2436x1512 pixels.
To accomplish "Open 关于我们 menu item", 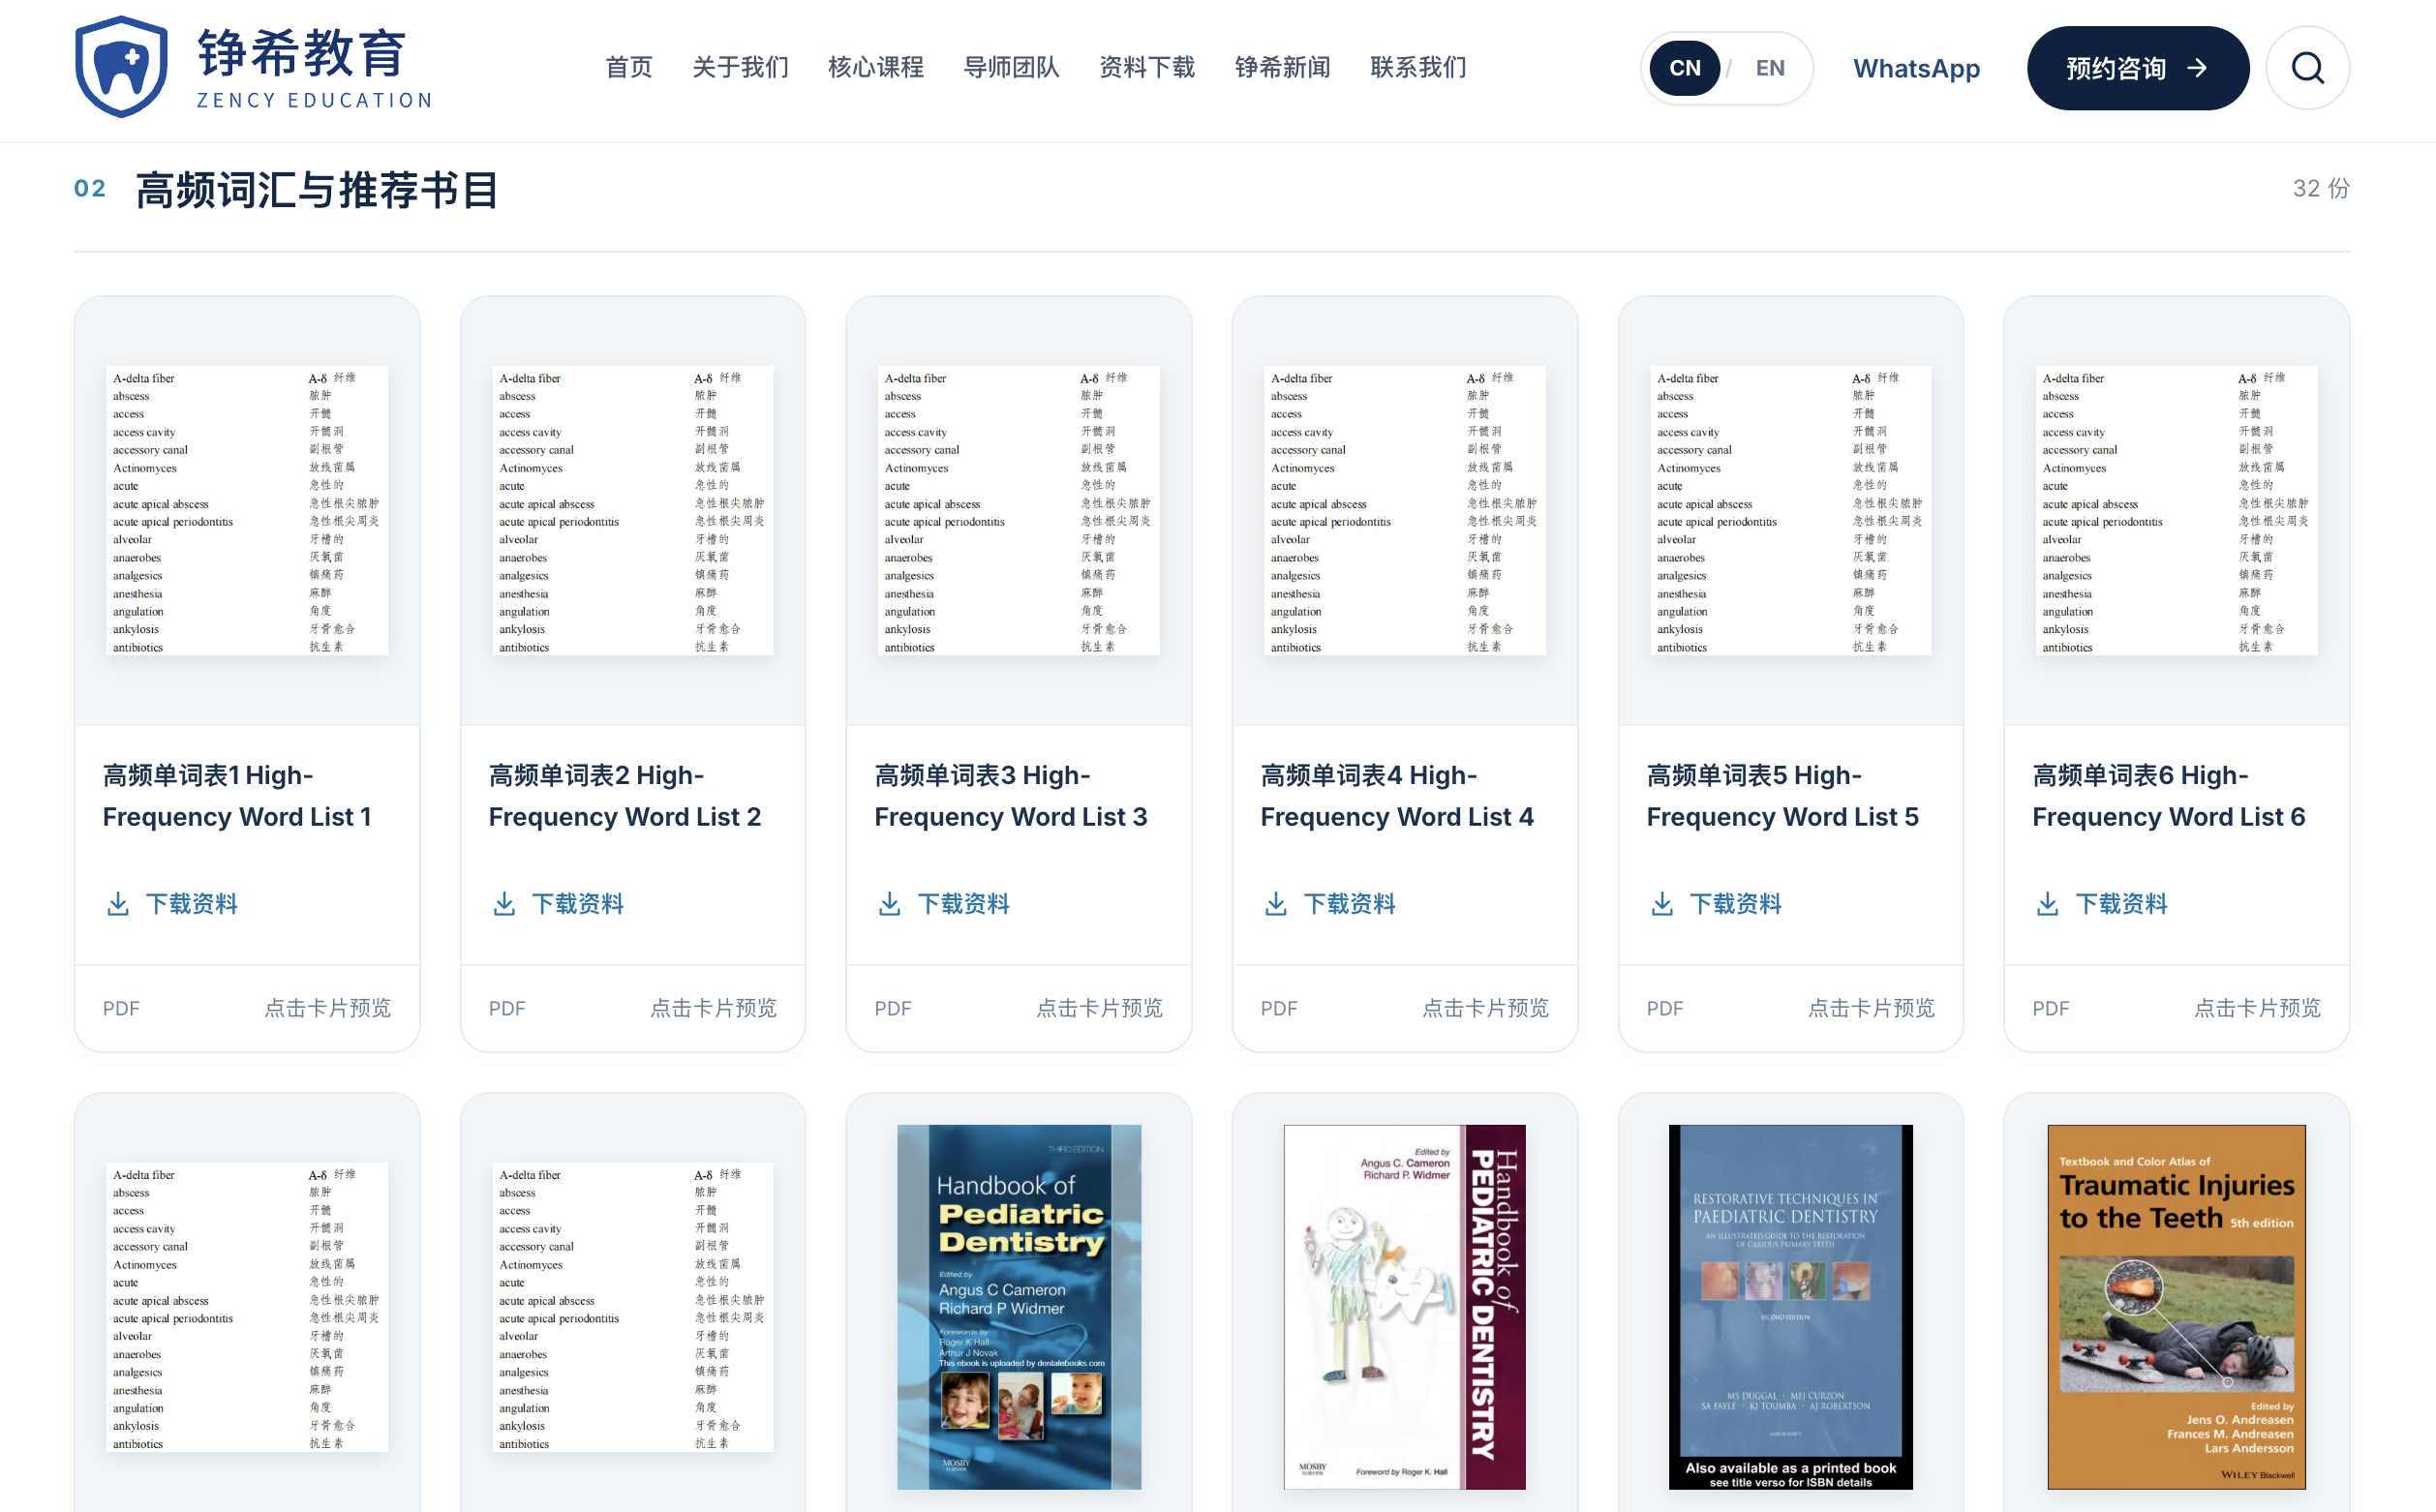I will tap(740, 68).
